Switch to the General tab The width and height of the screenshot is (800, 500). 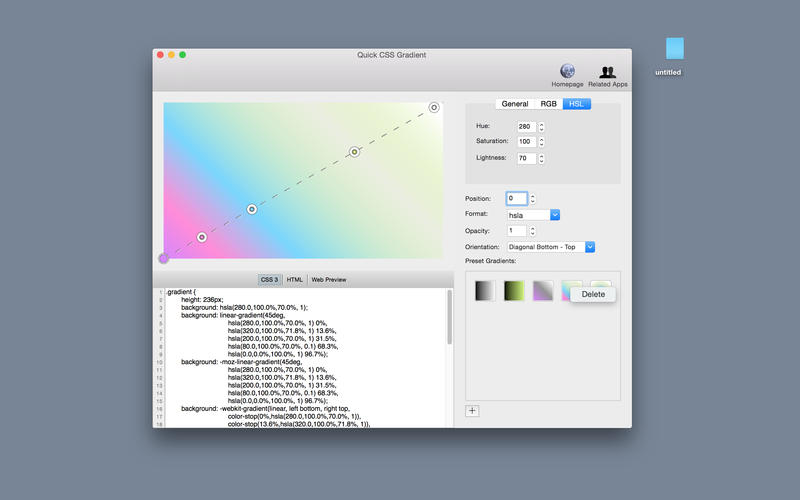pyautogui.click(x=514, y=104)
